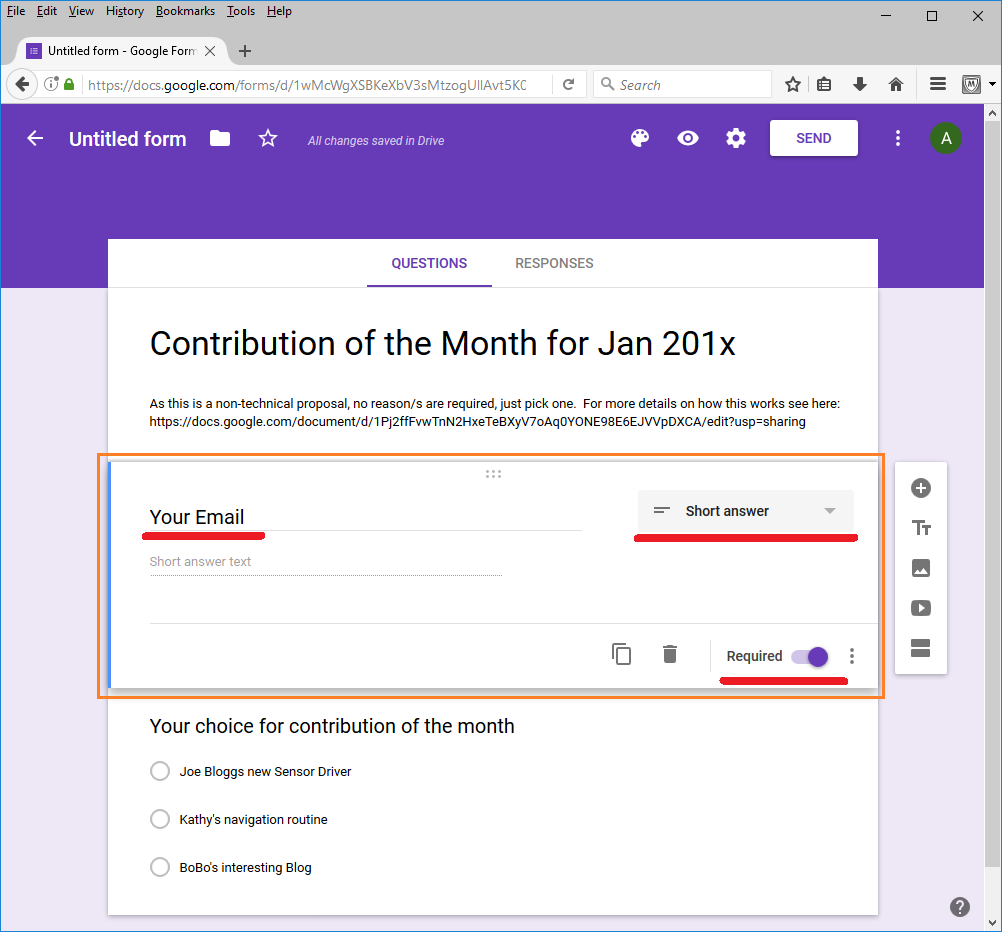Select Joe Bloggs new Sensor Driver option
The height and width of the screenshot is (932, 1002).
tap(160, 771)
